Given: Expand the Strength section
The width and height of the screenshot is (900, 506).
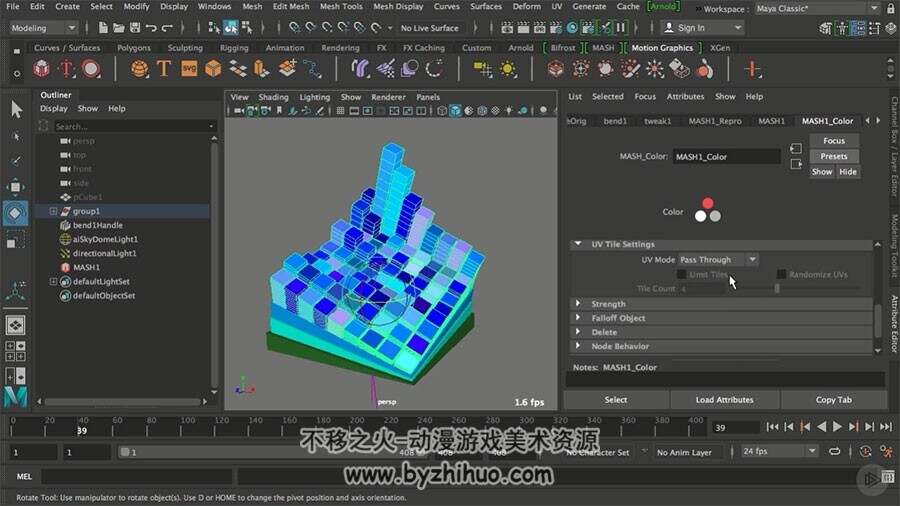Looking at the screenshot, I should pyautogui.click(x=578, y=303).
